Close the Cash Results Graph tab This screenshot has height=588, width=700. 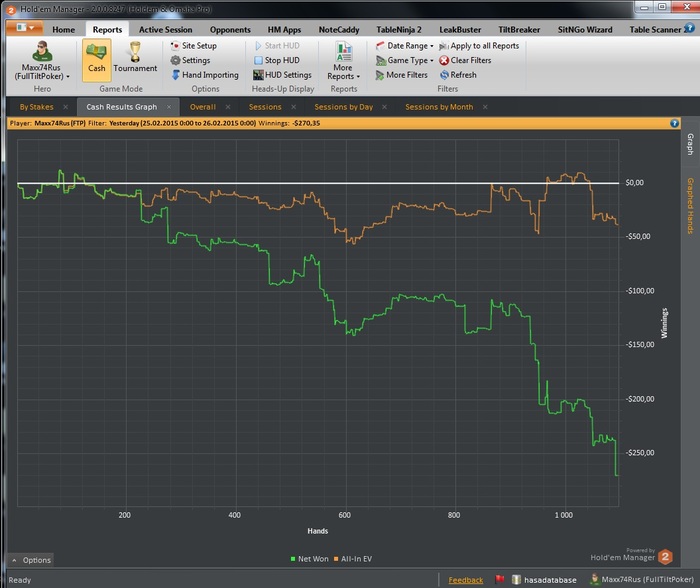click(169, 107)
